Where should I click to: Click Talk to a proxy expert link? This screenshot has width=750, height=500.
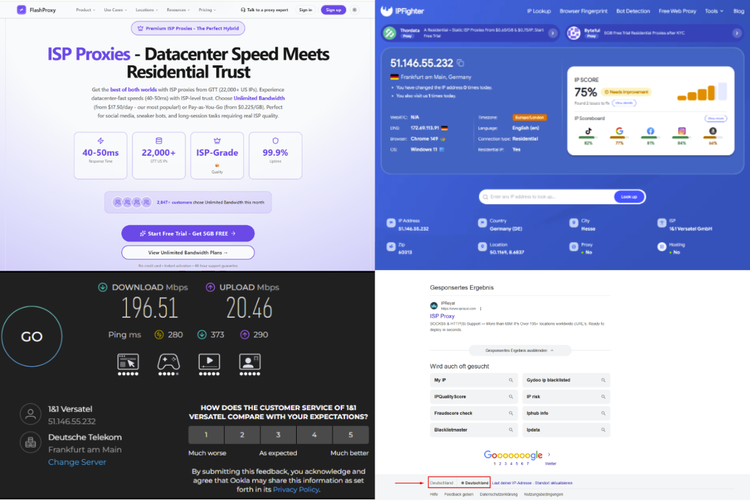pyautogui.click(x=264, y=10)
